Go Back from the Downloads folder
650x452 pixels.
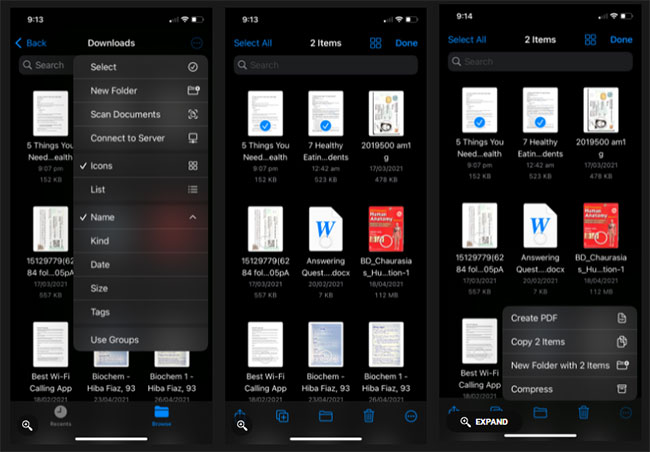point(31,43)
